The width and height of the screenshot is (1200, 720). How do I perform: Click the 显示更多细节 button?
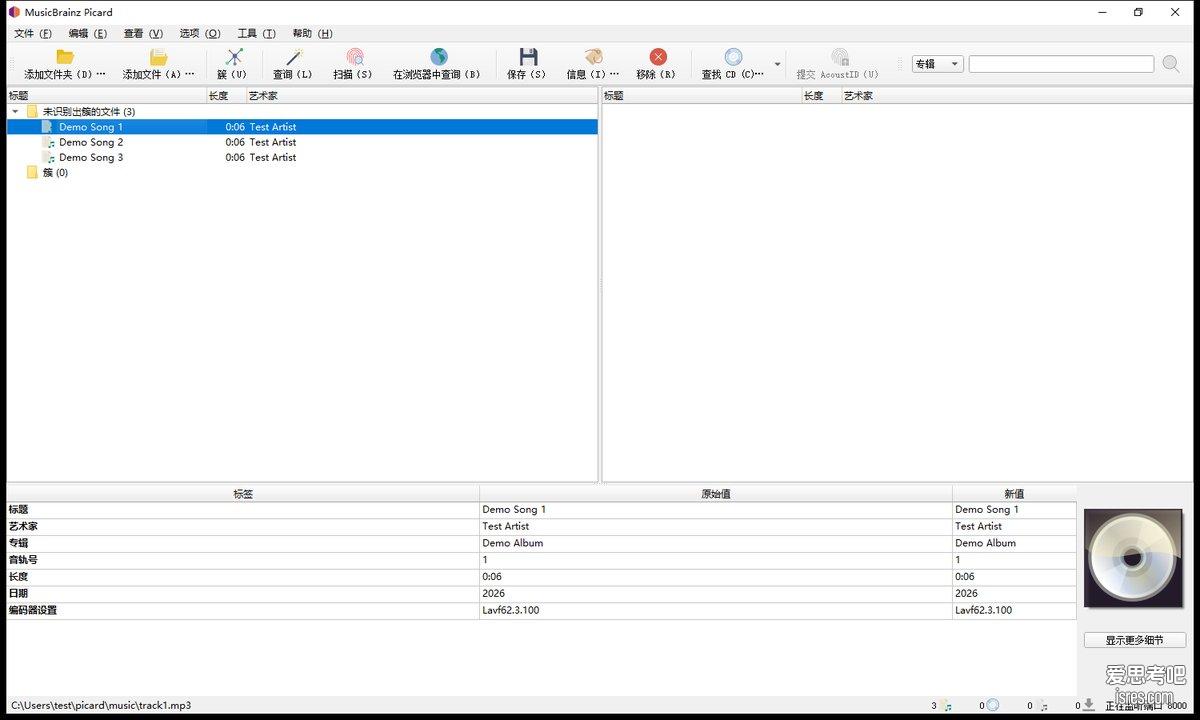pyautogui.click(x=1135, y=640)
